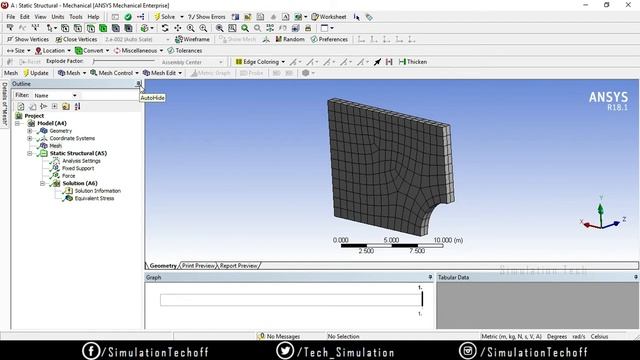
Task: Toggle Show Vertices
Action: (28, 39)
